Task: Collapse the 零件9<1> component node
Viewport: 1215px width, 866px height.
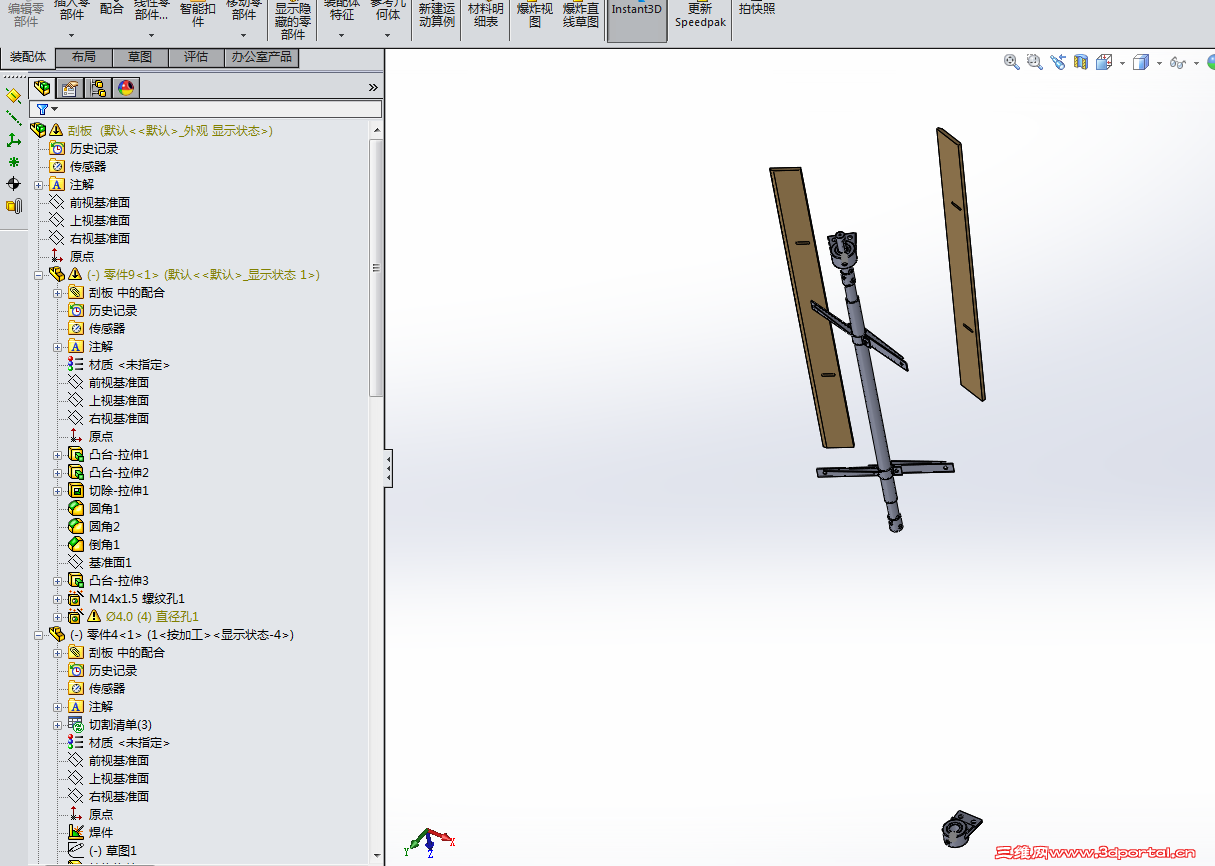Action: click(39, 274)
